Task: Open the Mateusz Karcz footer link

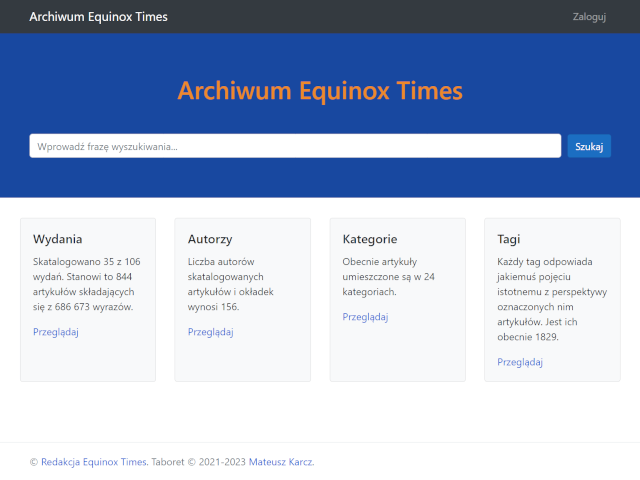Action: point(281,462)
